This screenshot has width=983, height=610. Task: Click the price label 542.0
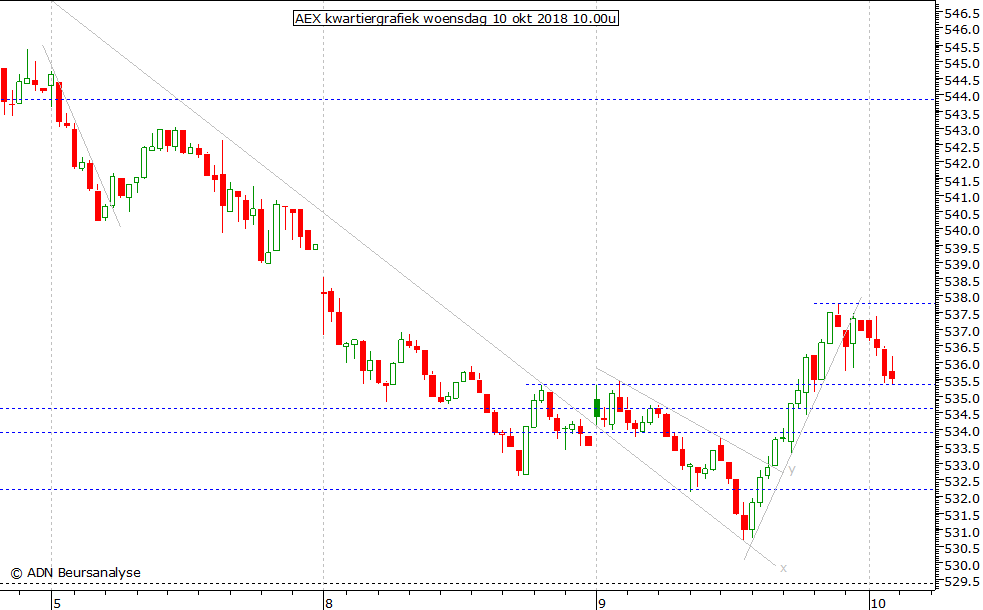(x=962, y=164)
